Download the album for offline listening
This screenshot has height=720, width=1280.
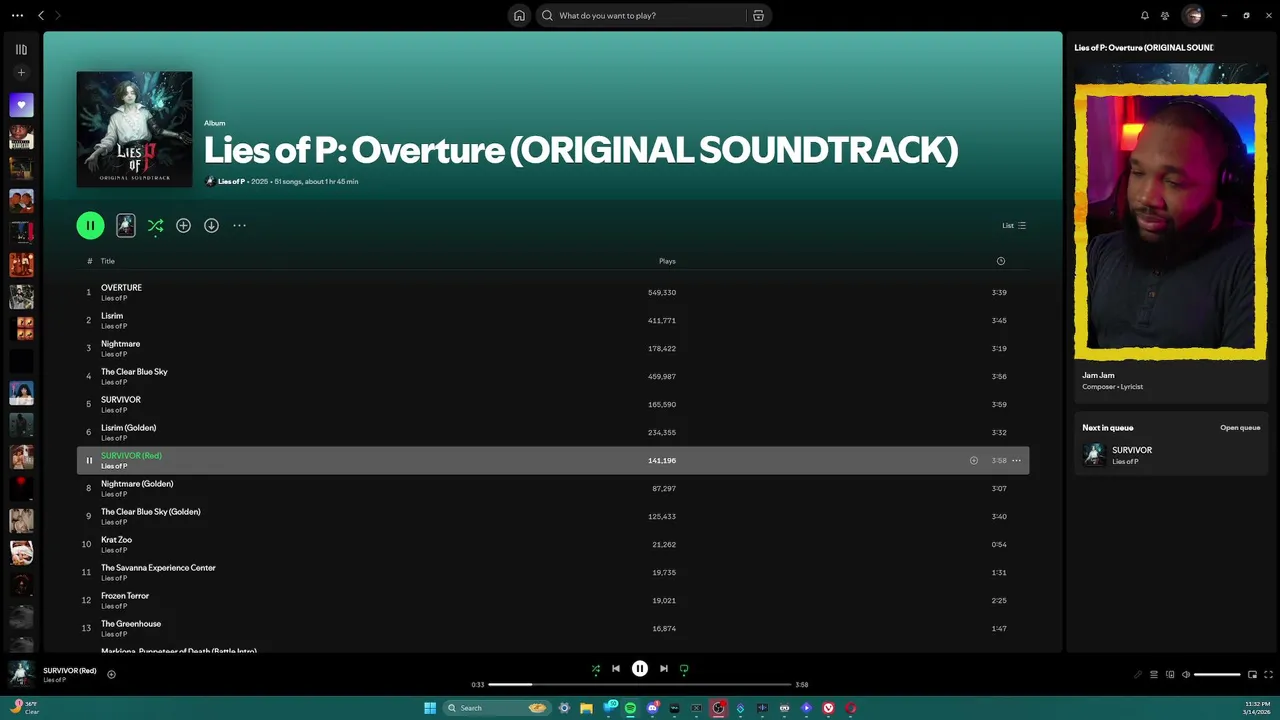point(211,225)
